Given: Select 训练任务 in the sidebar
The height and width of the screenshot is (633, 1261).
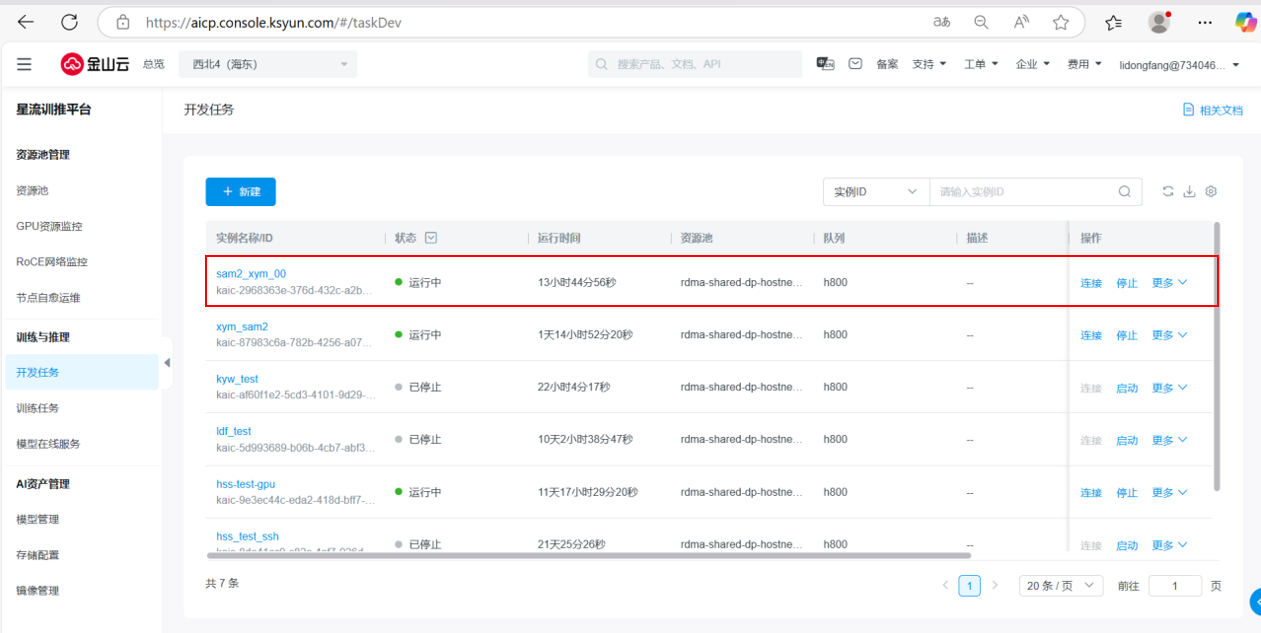Looking at the screenshot, I should [x=38, y=408].
